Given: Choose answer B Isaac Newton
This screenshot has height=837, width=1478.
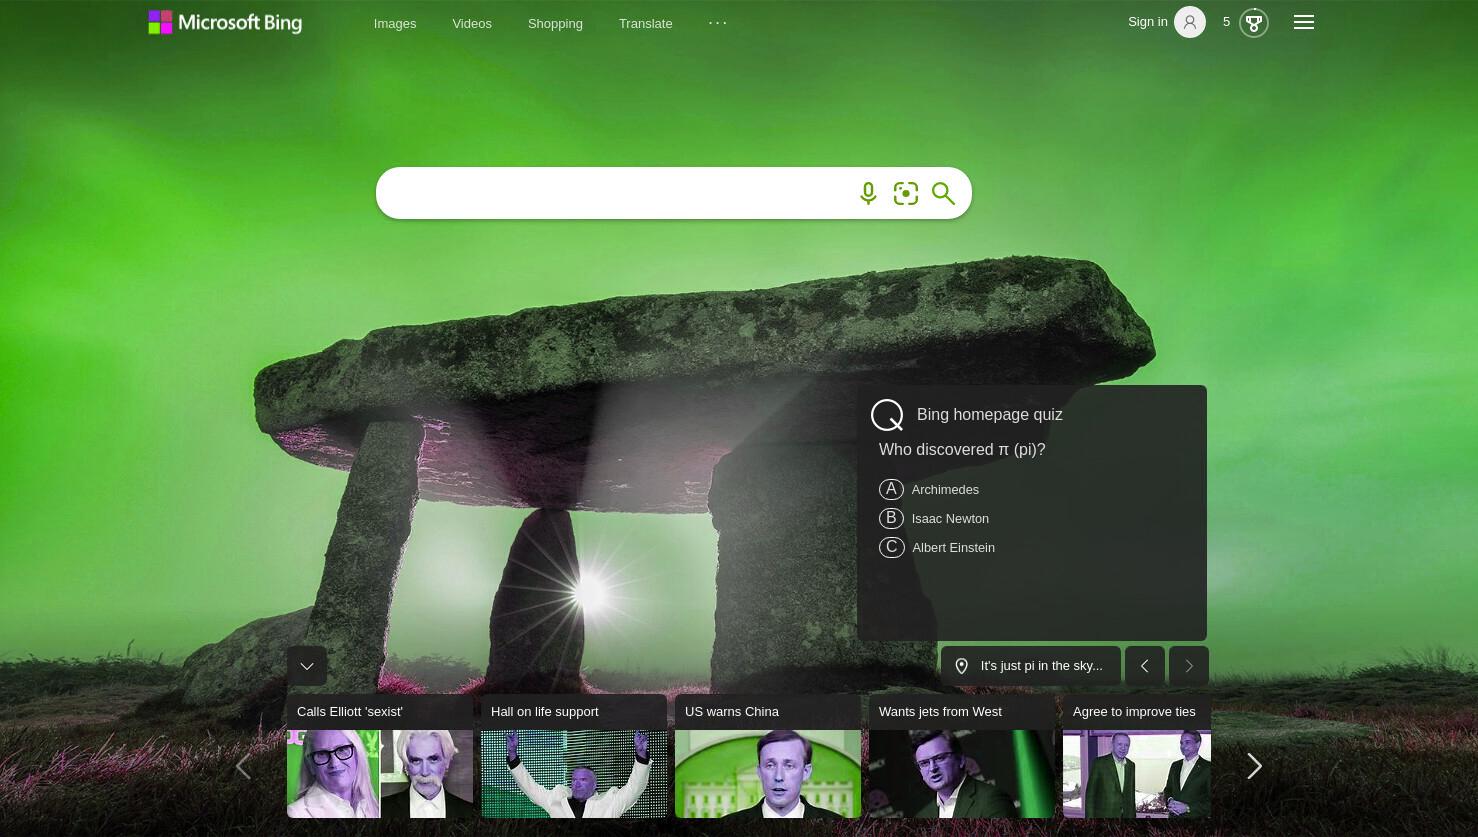Looking at the screenshot, I should pyautogui.click(x=934, y=518).
